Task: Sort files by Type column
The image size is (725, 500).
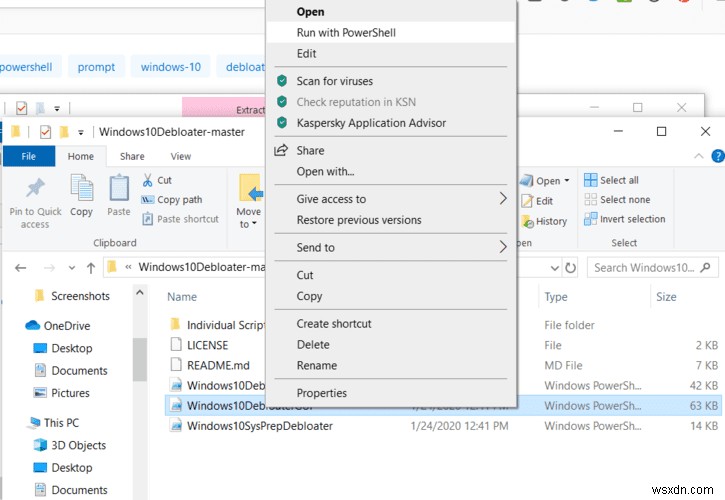Action: pos(556,297)
